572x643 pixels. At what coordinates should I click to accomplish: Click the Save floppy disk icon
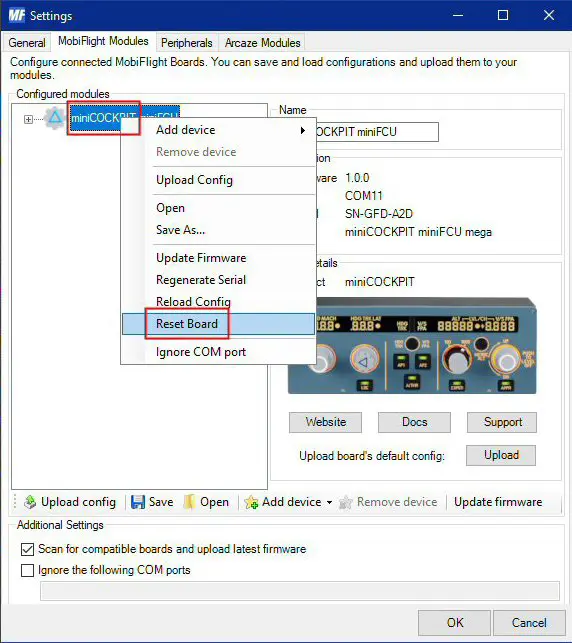[138, 502]
